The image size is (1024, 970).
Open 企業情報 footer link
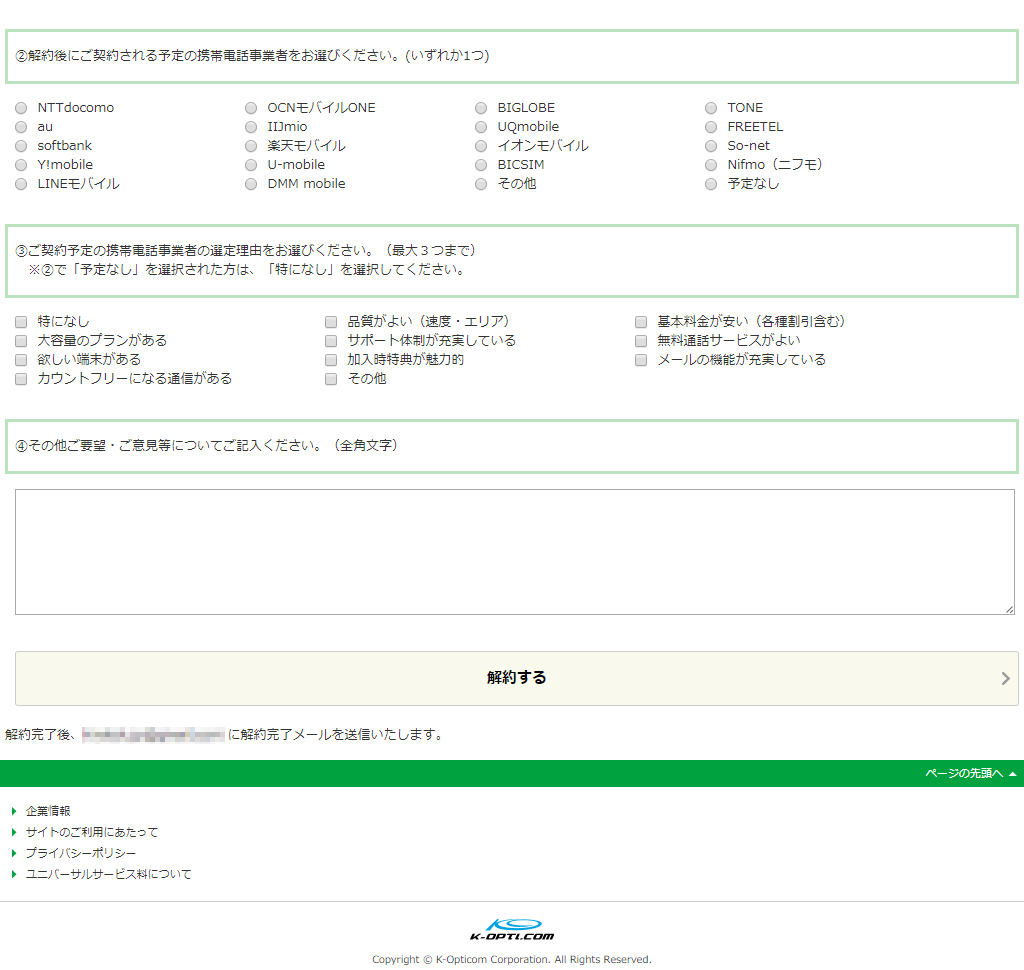tap(48, 811)
